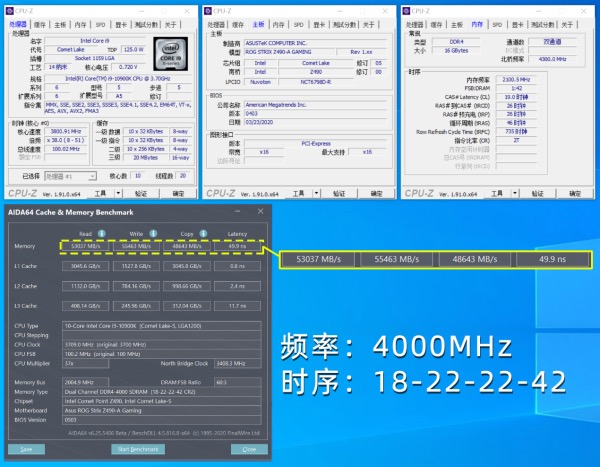Click the 16 GBytes memory size field

point(456,50)
